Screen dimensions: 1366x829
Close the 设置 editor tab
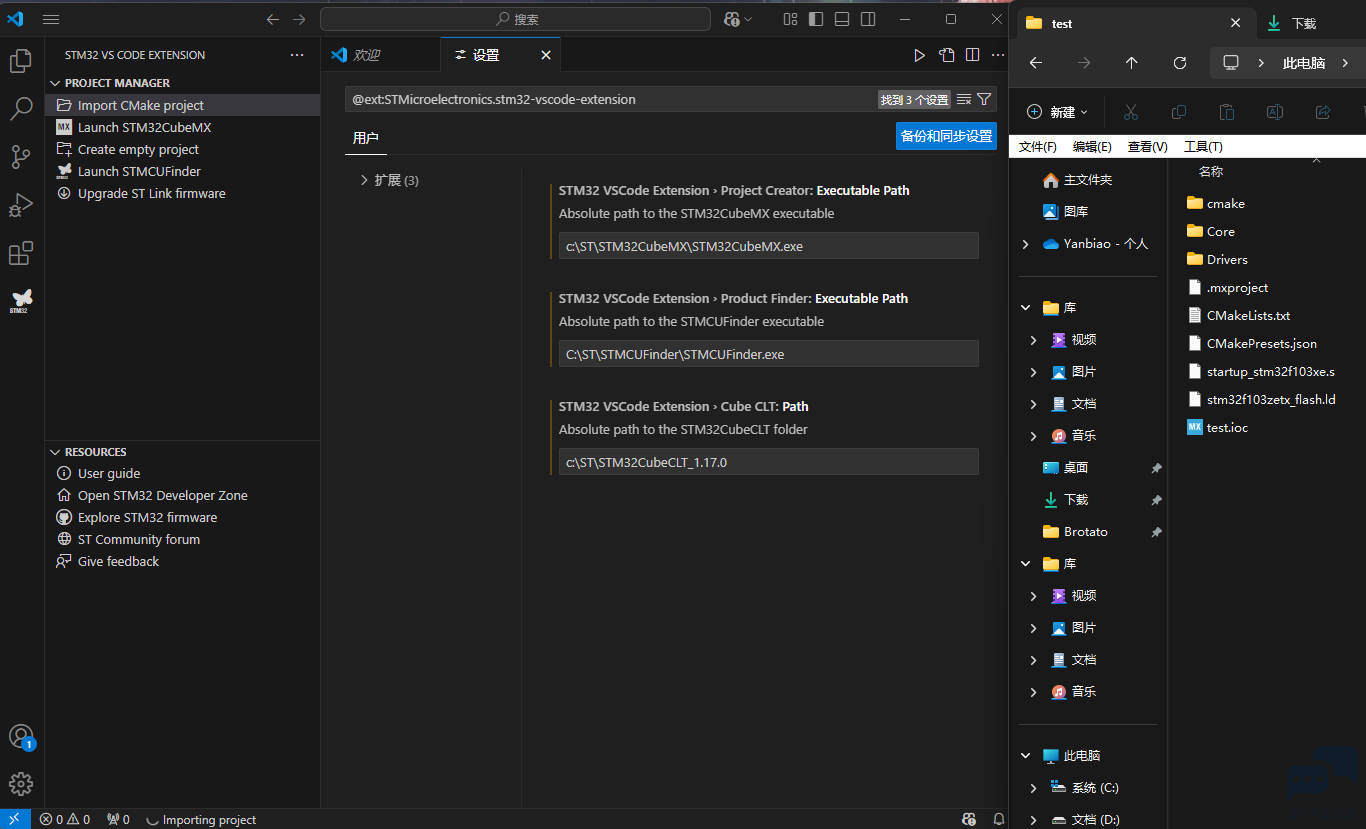[546, 55]
